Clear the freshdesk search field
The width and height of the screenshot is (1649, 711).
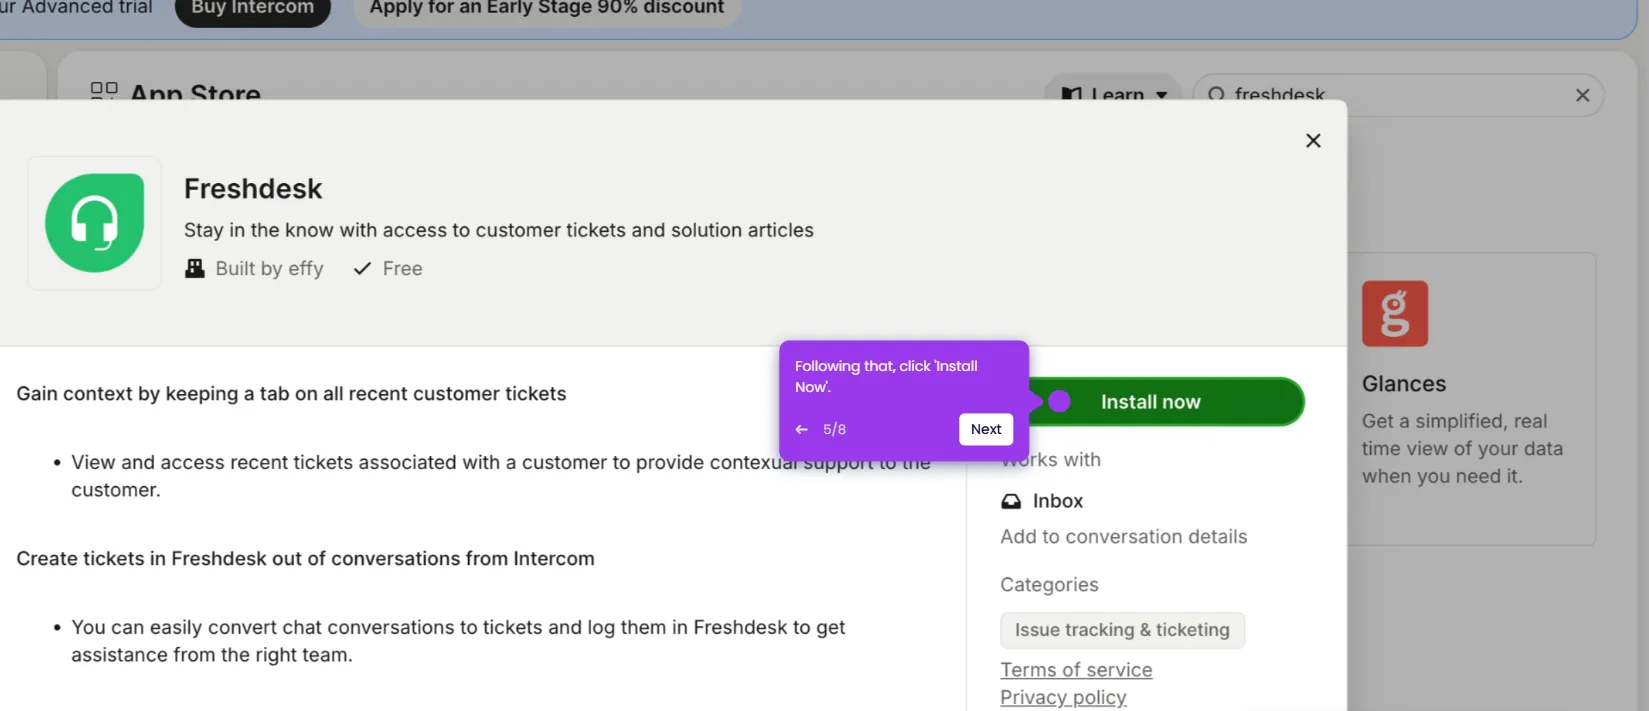(1582, 95)
